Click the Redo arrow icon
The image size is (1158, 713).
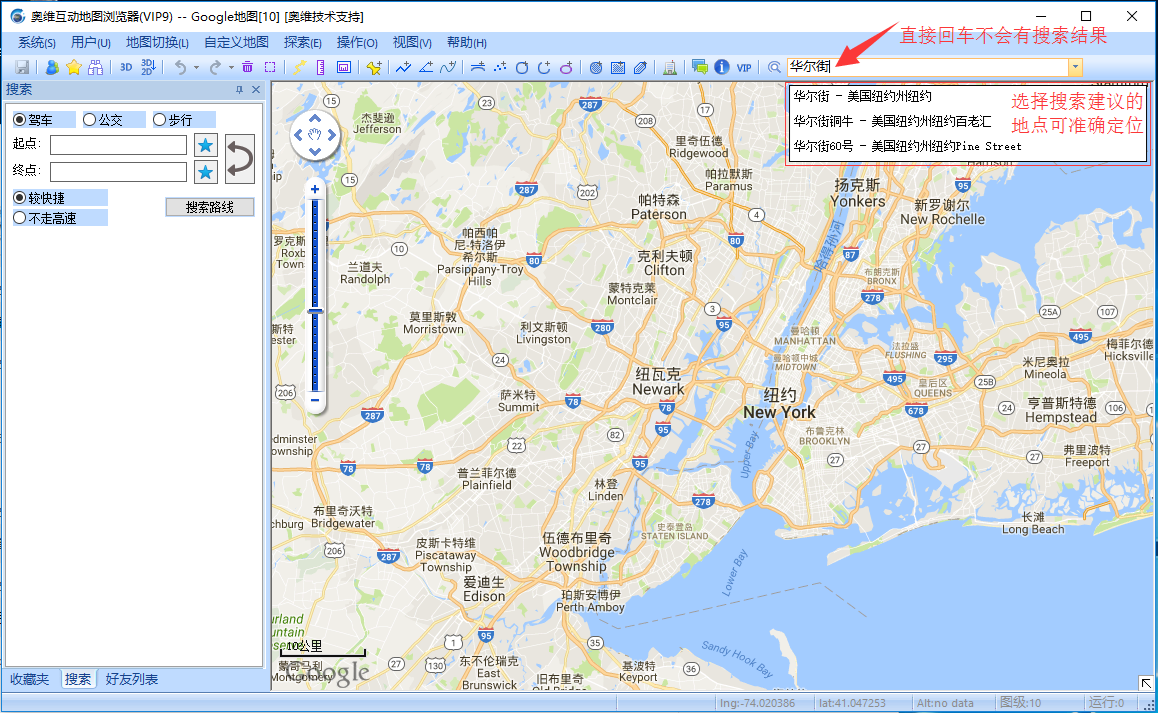point(215,67)
